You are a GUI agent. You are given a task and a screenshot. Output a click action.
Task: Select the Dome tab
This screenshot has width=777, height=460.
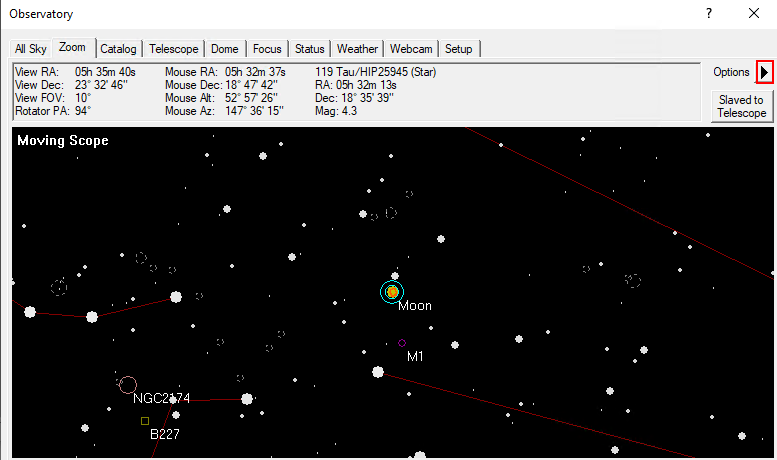click(224, 49)
